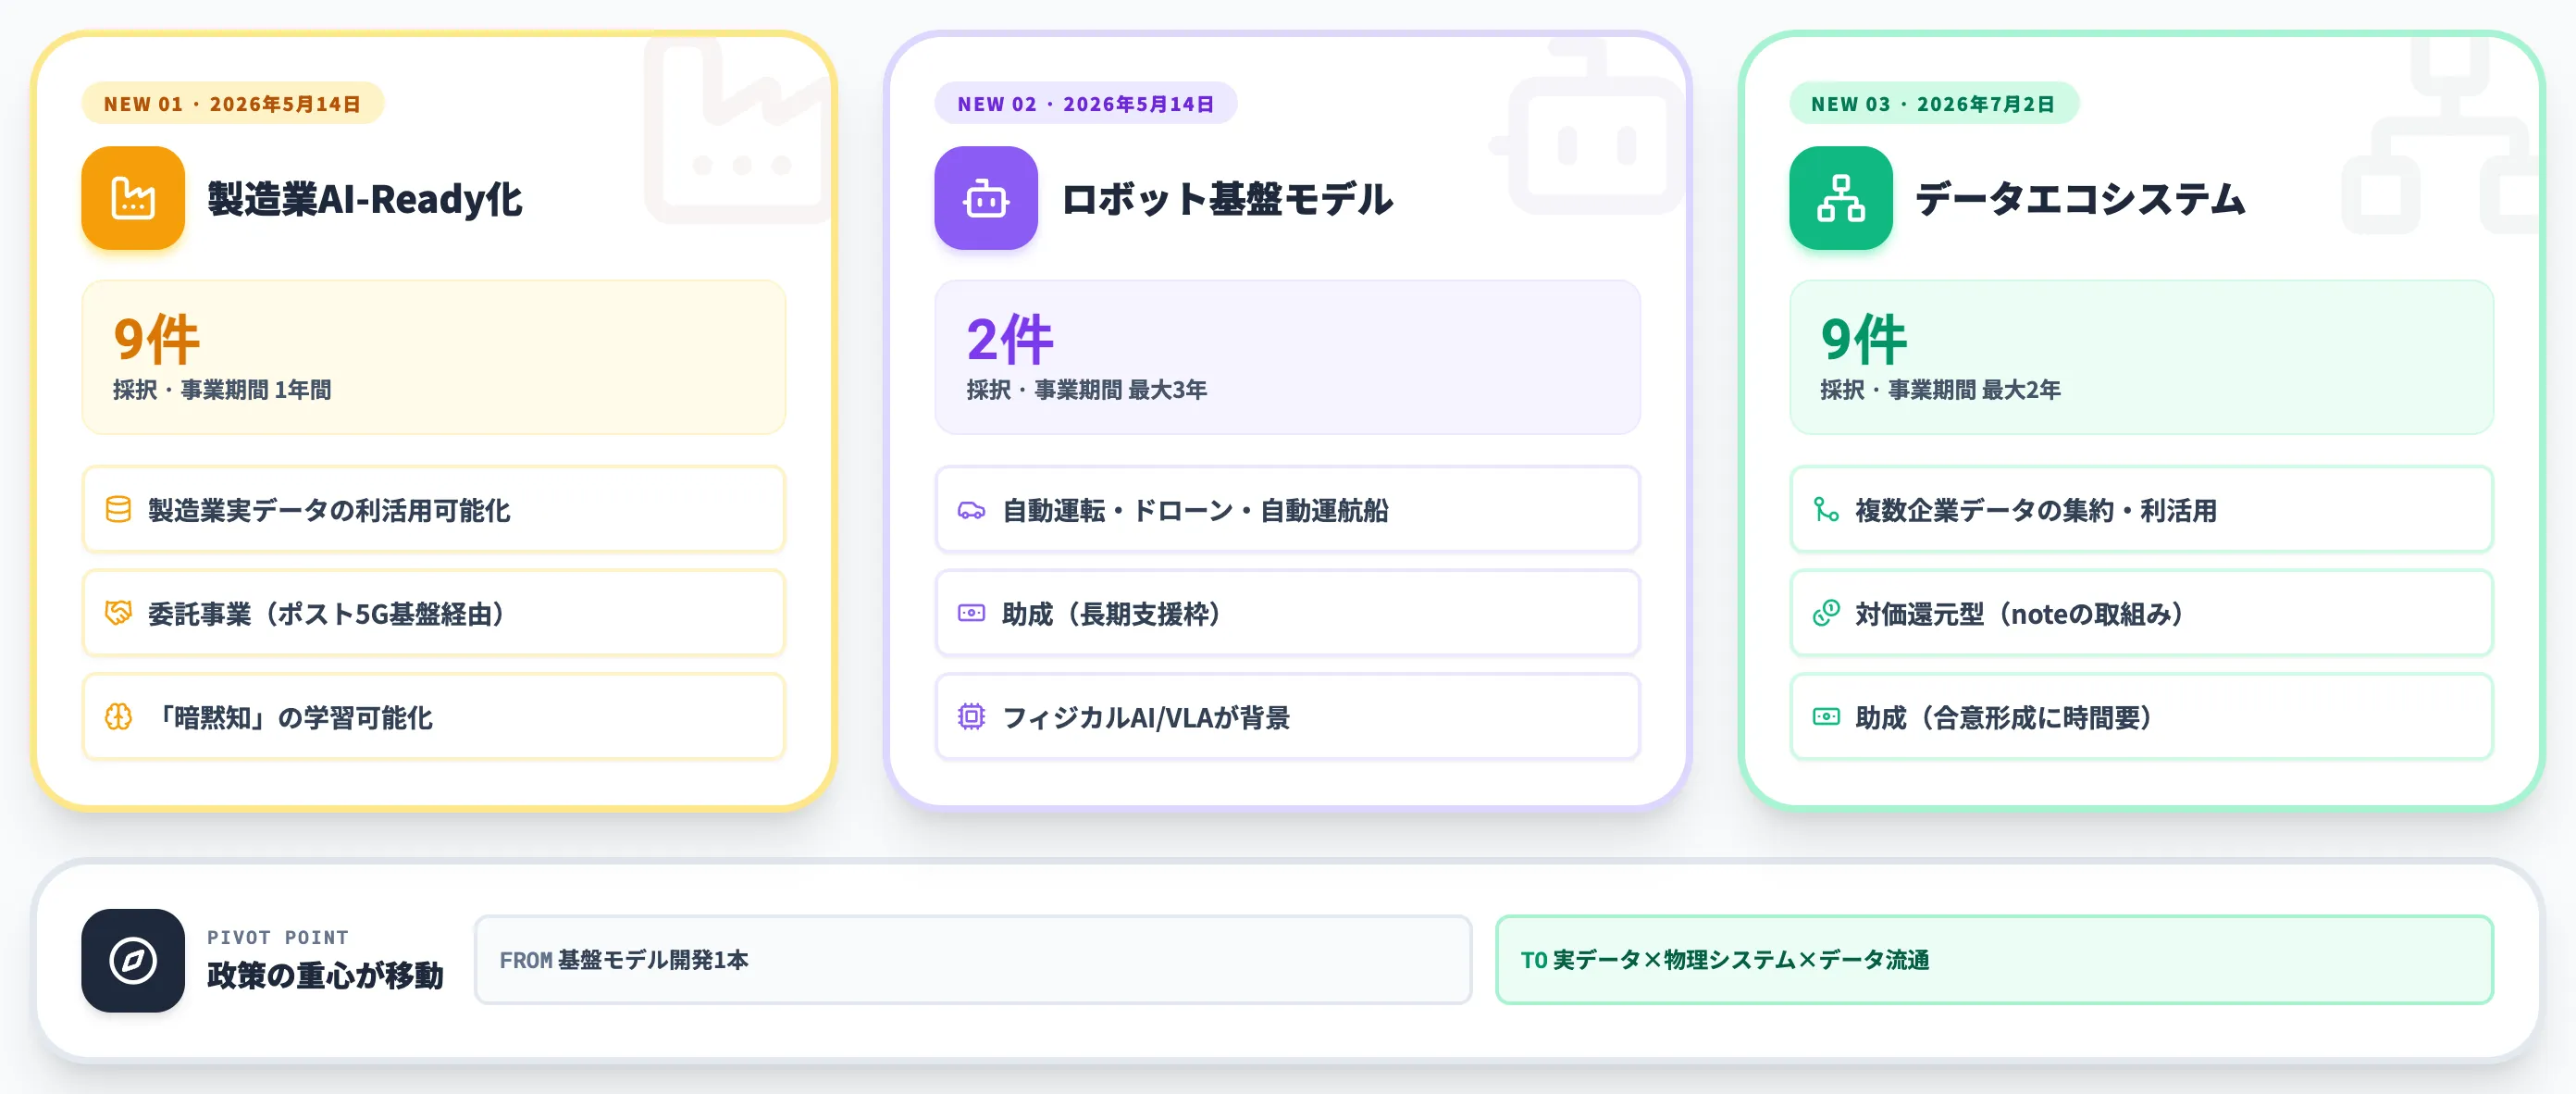
Task: Click the brain icon next to 「暗黙知」の学習可能化
Action: 118,717
